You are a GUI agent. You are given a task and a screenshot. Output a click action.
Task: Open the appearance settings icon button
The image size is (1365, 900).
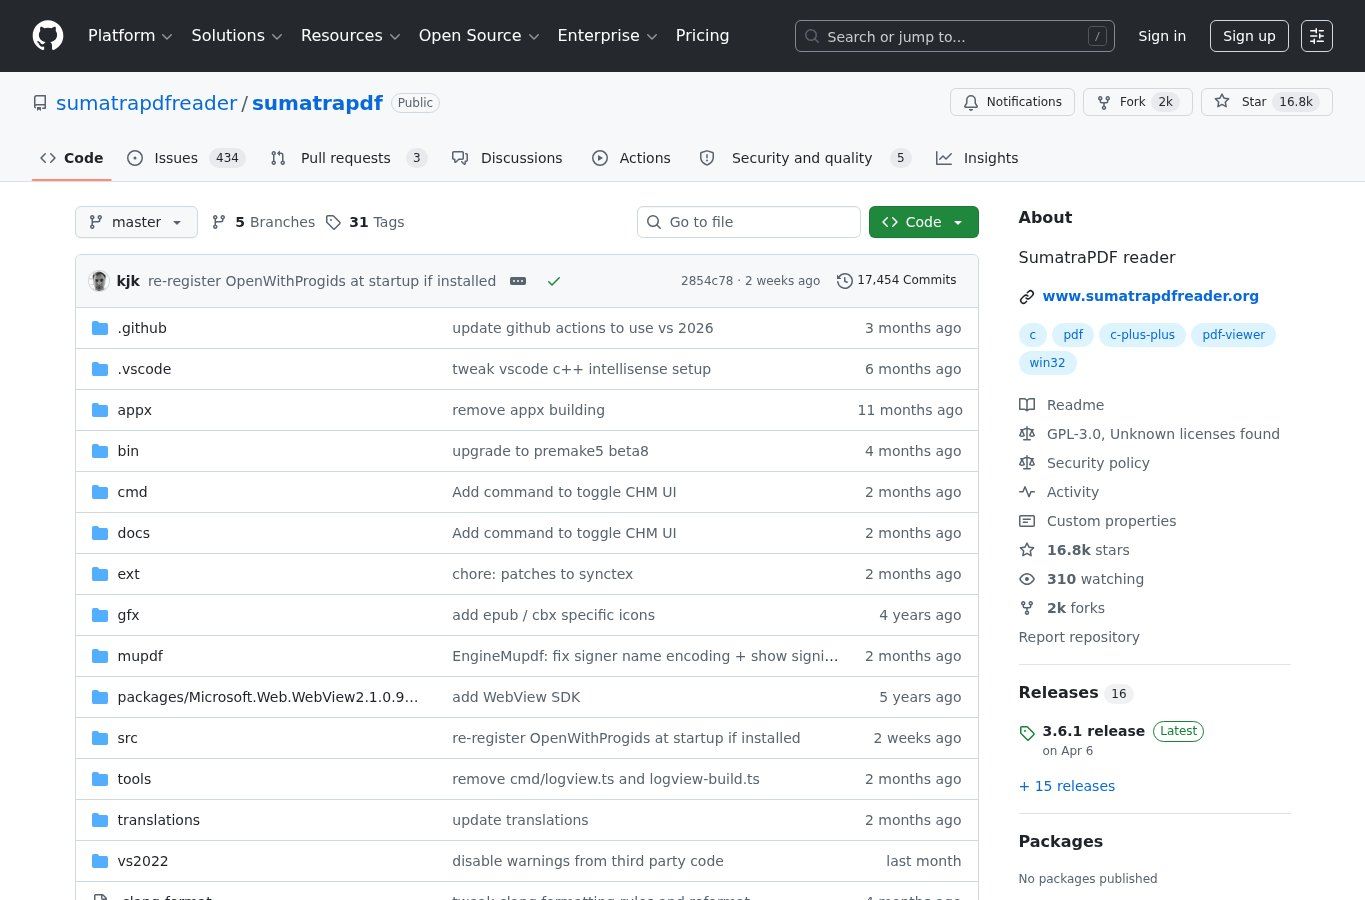click(x=1317, y=36)
